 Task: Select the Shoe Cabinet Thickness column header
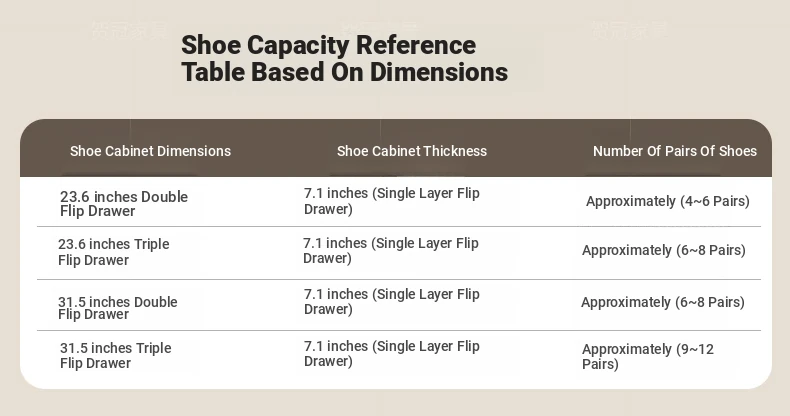(x=412, y=151)
